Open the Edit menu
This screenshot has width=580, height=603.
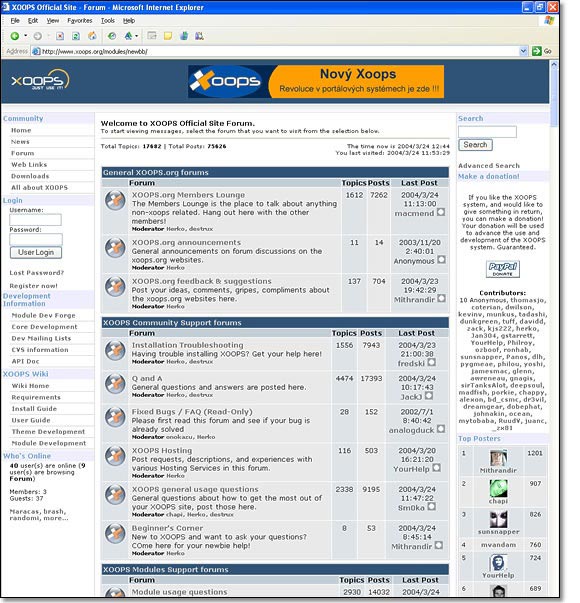[33, 20]
